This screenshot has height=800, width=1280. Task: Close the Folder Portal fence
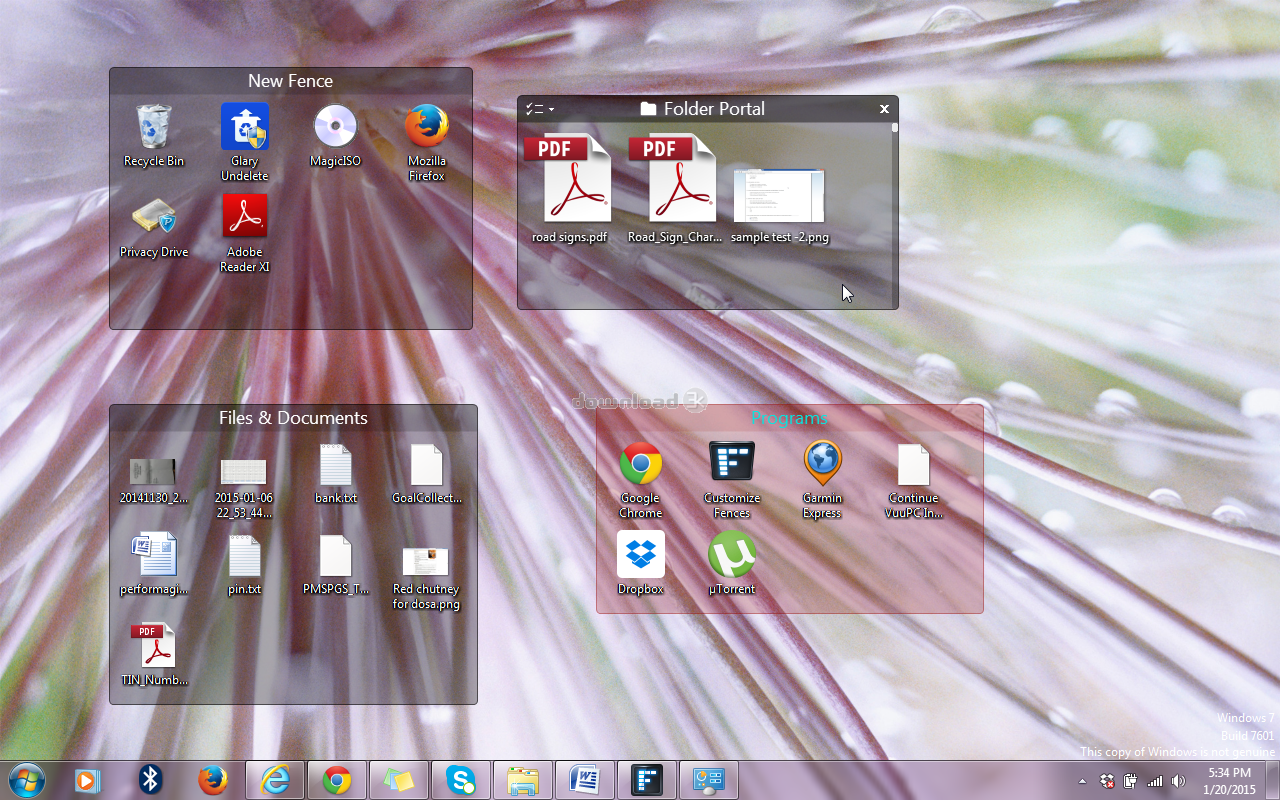884,109
